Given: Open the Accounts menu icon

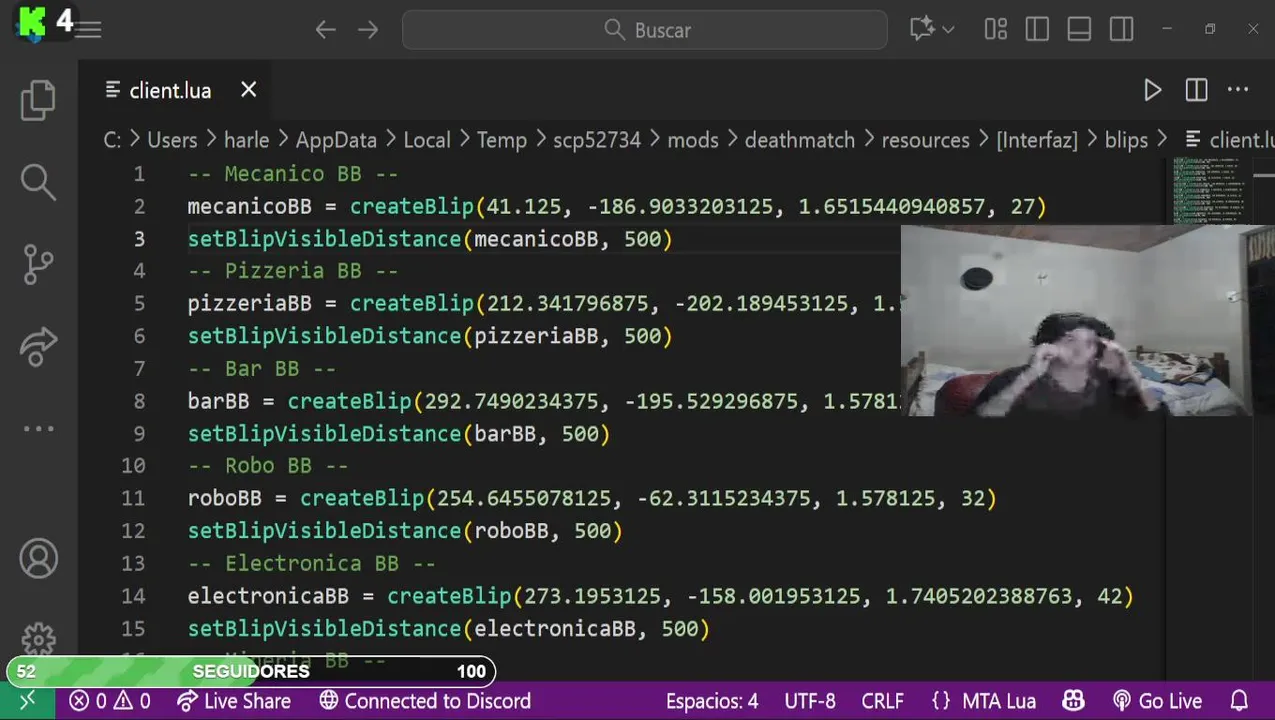Looking at the screenshot, I should 38,559.
